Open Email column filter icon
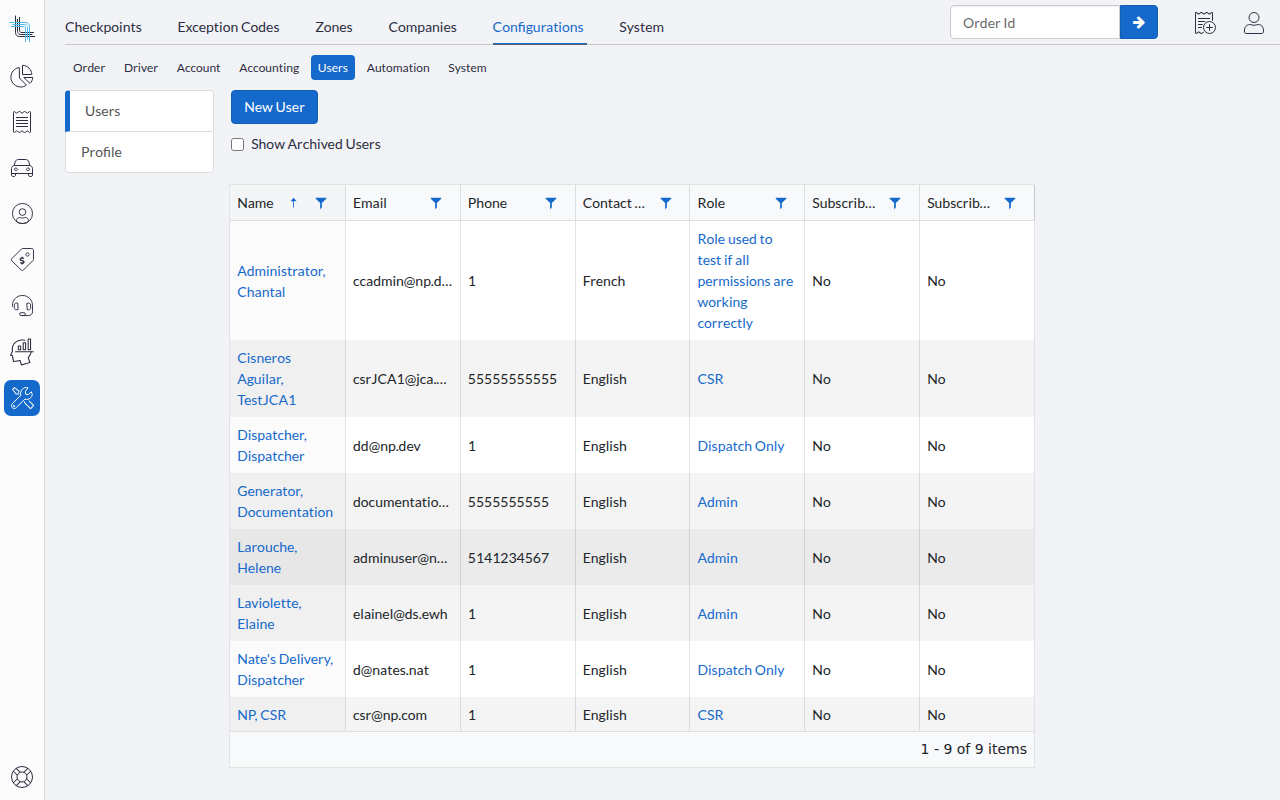 click(x=436, y=203)
